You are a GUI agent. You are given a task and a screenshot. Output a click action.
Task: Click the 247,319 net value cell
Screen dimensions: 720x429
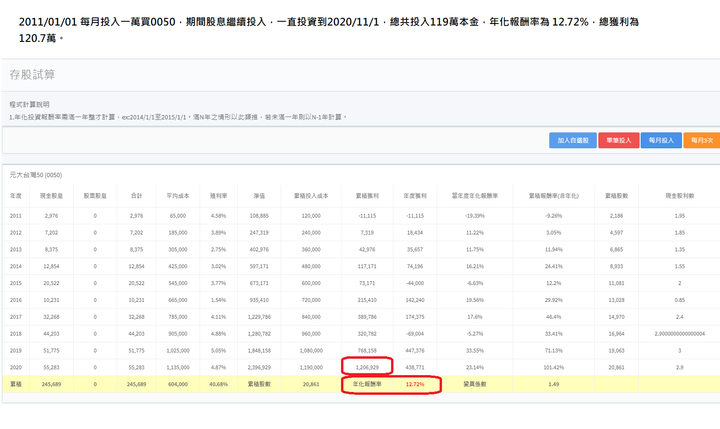click(x=259, y=232)
